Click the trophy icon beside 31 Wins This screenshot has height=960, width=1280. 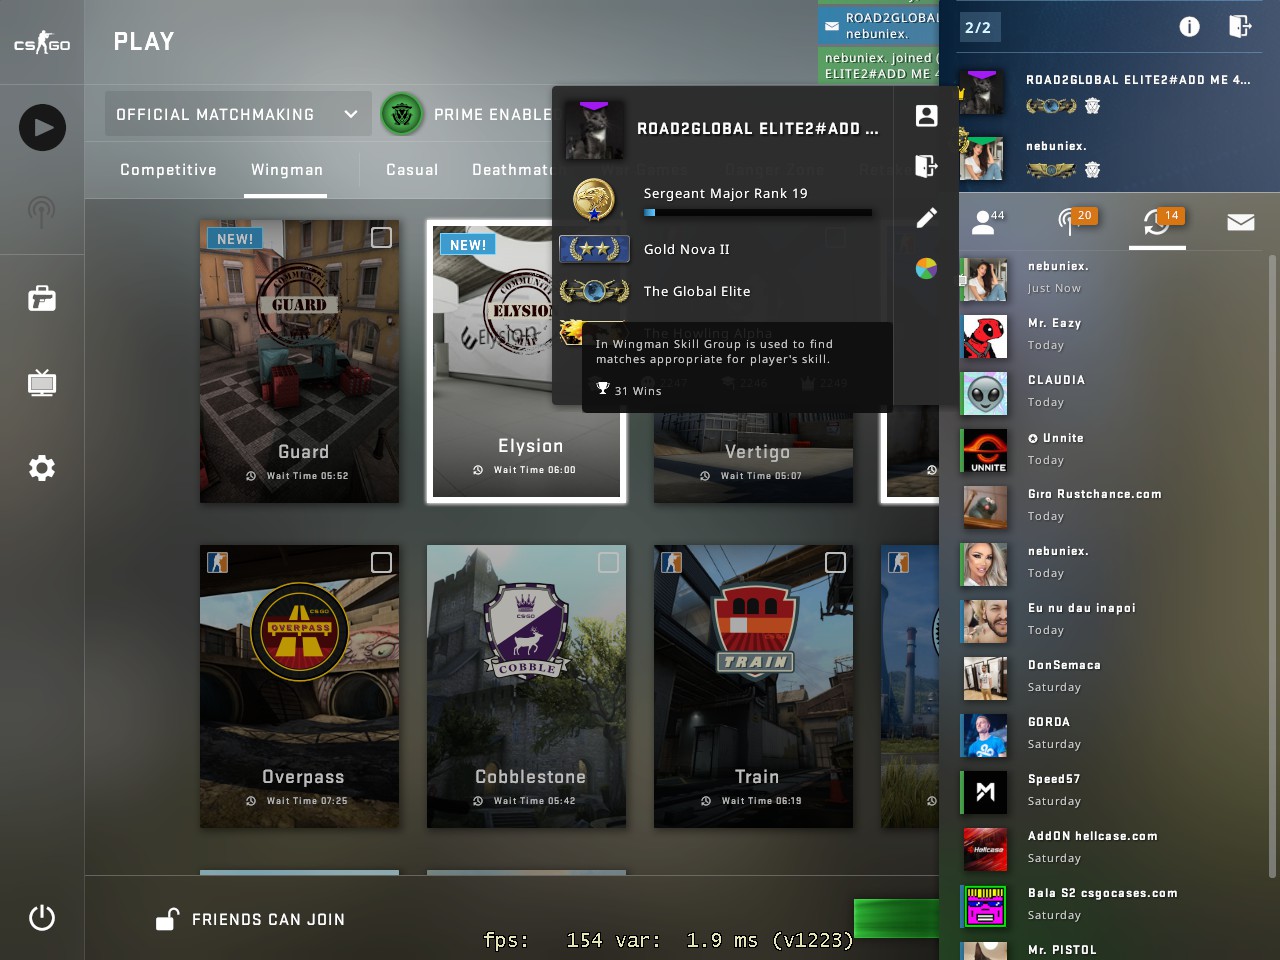[x=603, y=389]
